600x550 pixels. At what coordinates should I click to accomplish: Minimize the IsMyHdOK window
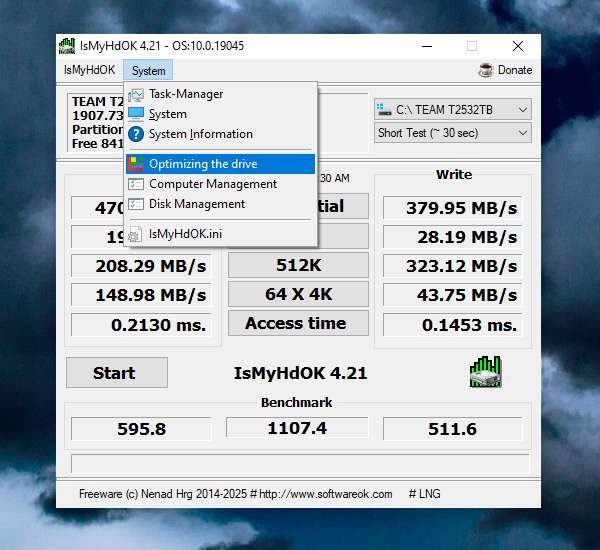click(x=427, y=46)
